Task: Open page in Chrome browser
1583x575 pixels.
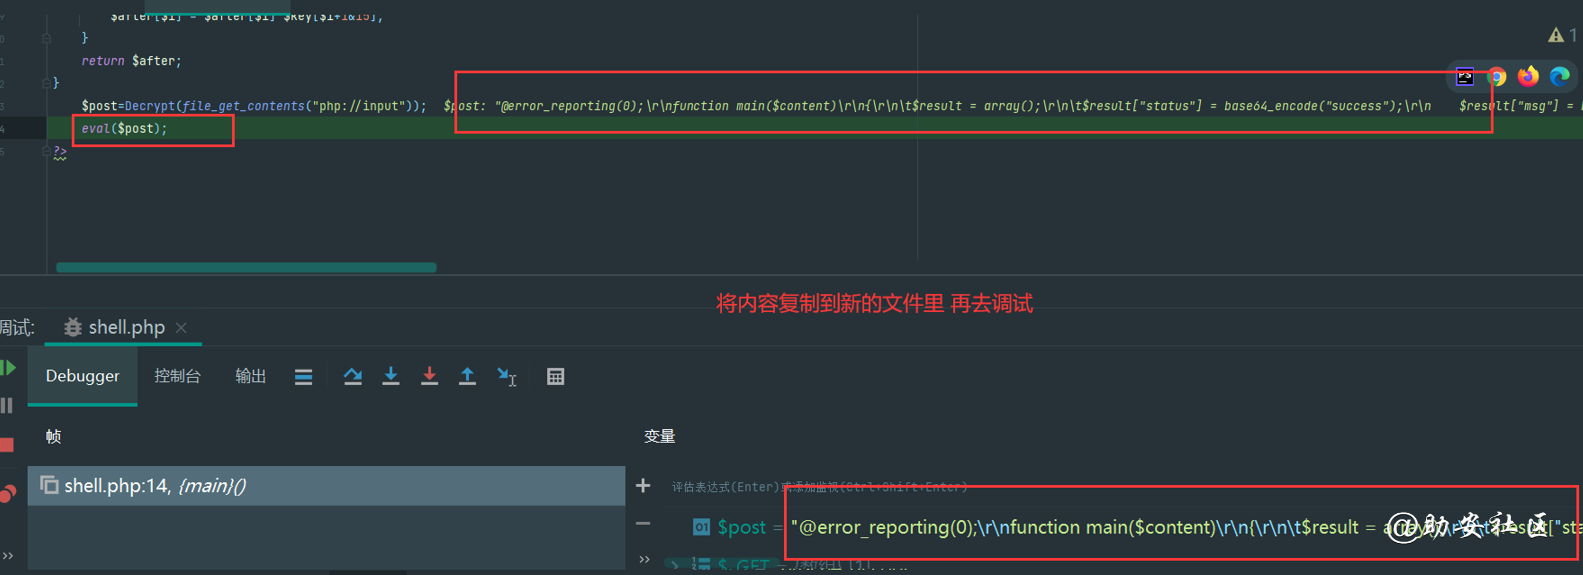Action: (x=1497, y=76)
